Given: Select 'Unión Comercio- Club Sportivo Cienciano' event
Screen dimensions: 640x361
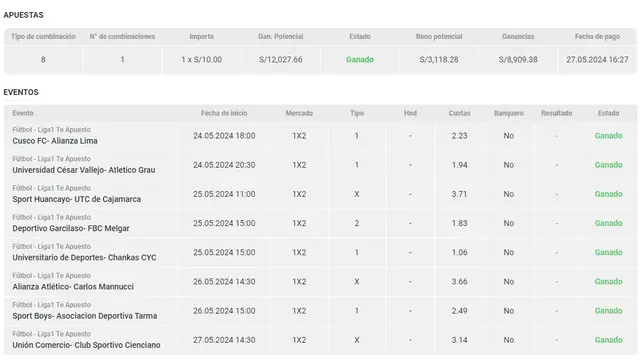Looking at the screenshot, I should click(86, 345).
